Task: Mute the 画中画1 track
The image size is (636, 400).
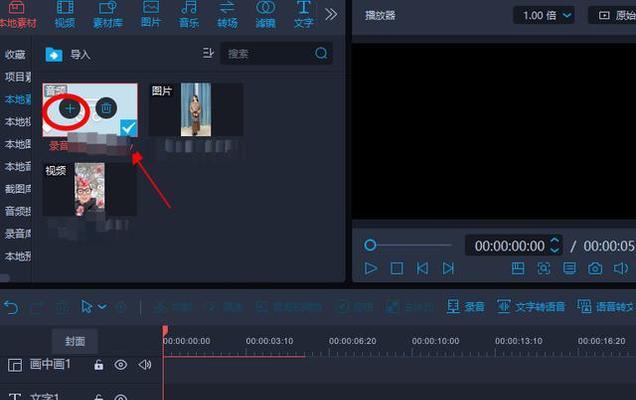Action: (145, 365)
